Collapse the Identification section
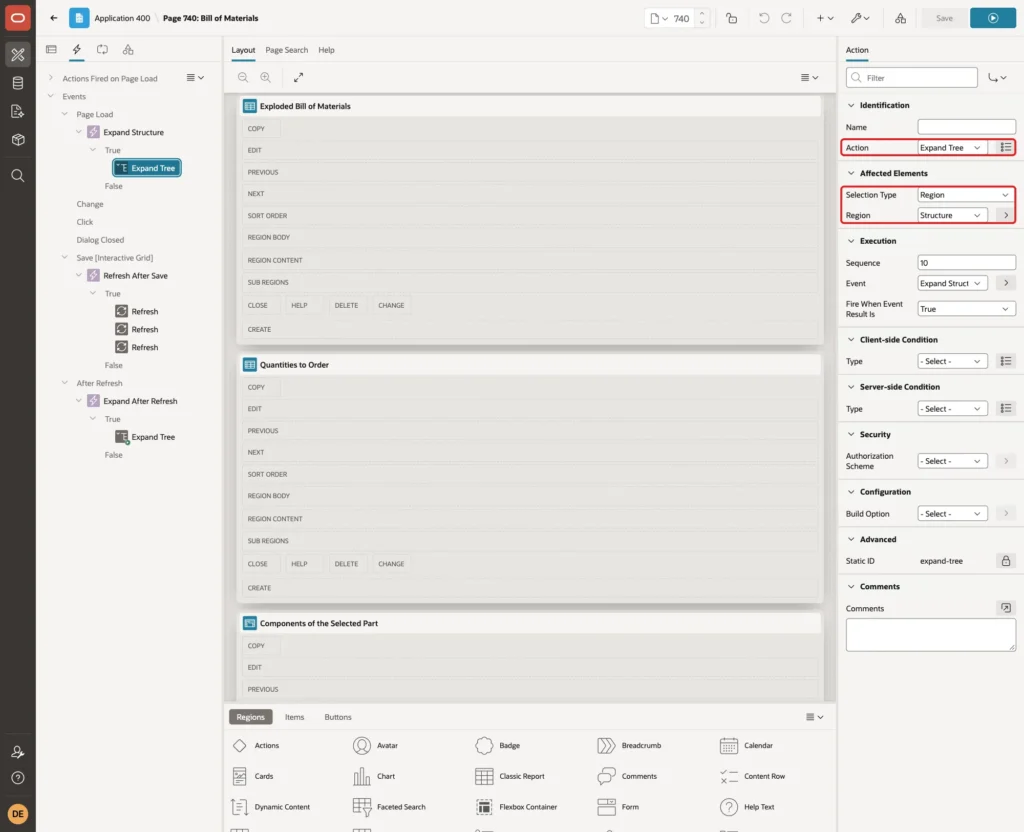This screenshot has width=1024, height=832. (851, 105)
